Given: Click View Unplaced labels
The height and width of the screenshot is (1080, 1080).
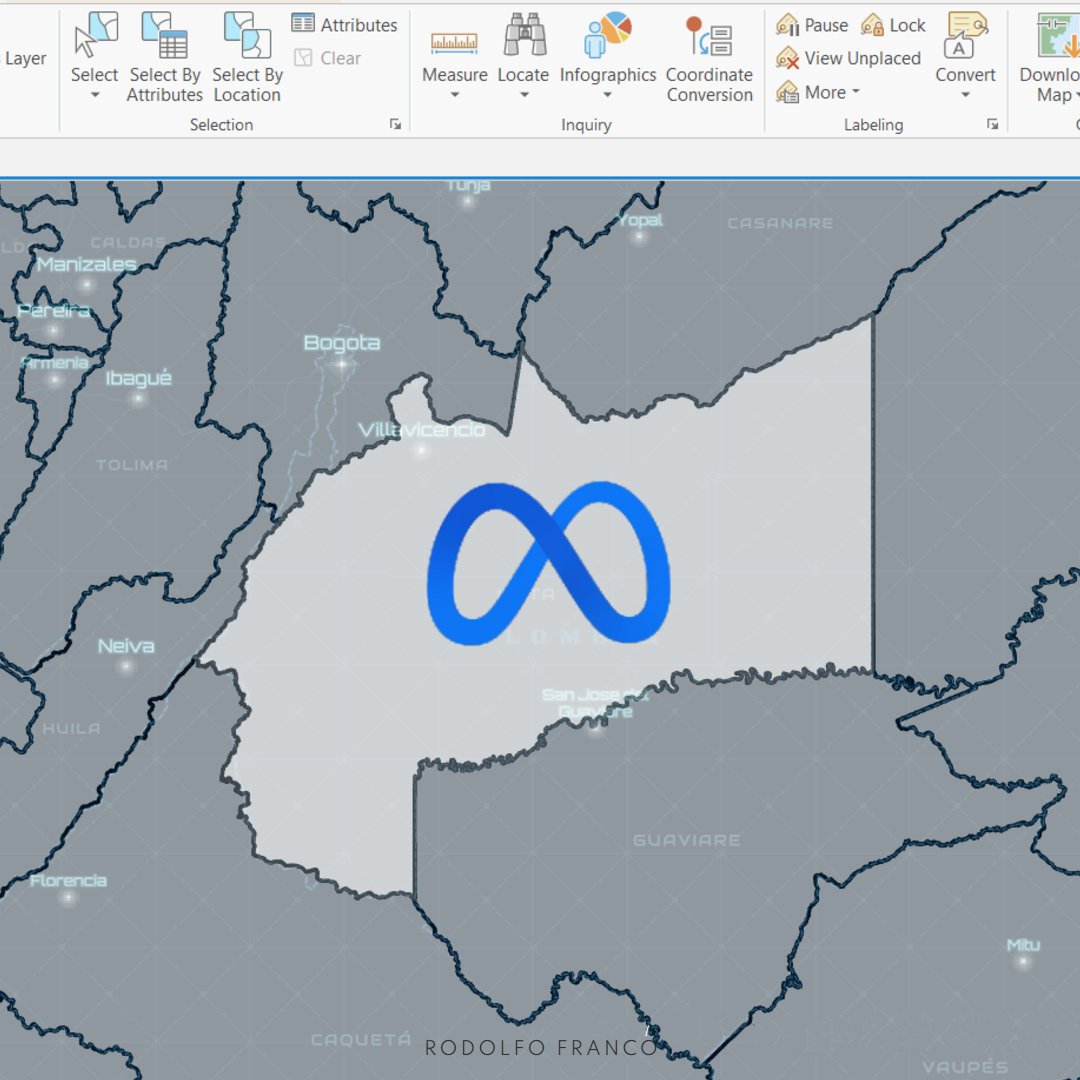Looking at the screenshot, I should pos(848,59).
